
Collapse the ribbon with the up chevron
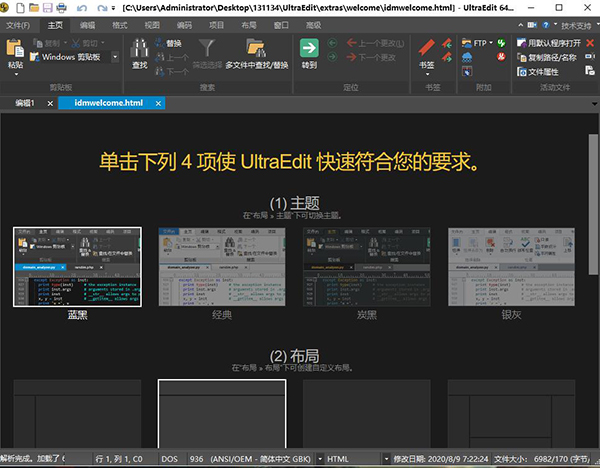pyautogui.click(x=520, y=25)
